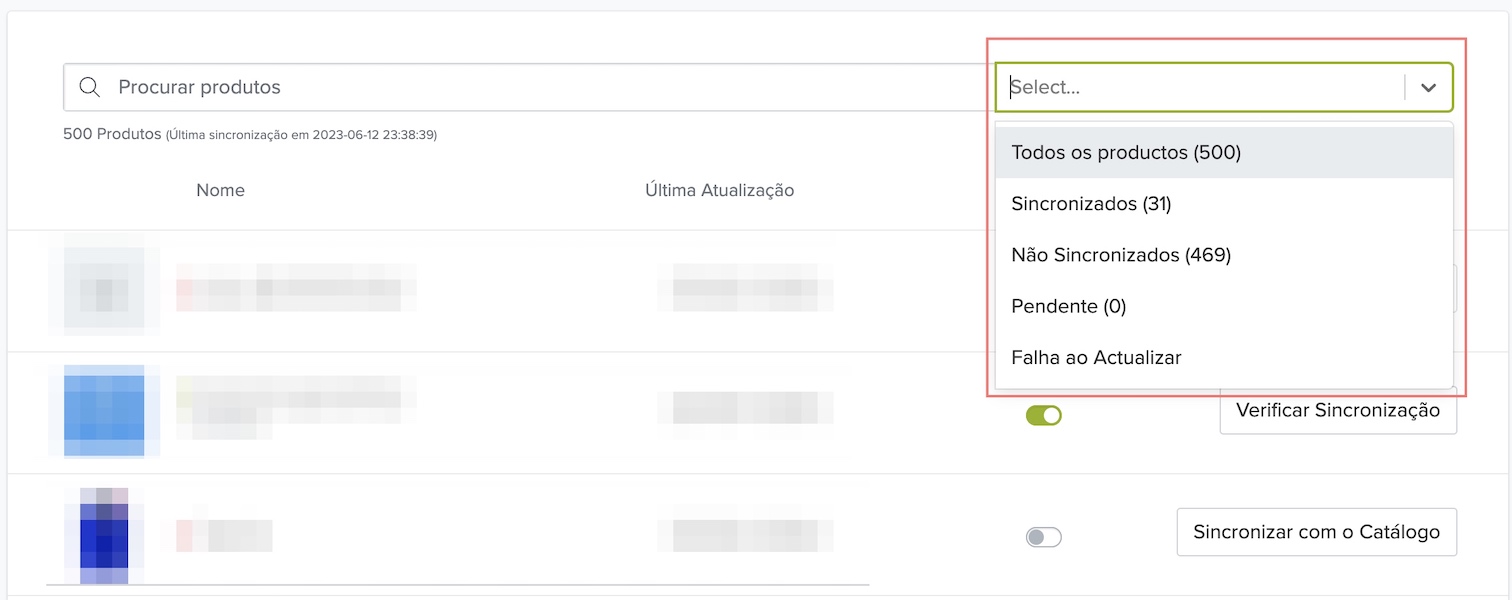
Task: Click the Nome column header
Action: click(220, 190)
